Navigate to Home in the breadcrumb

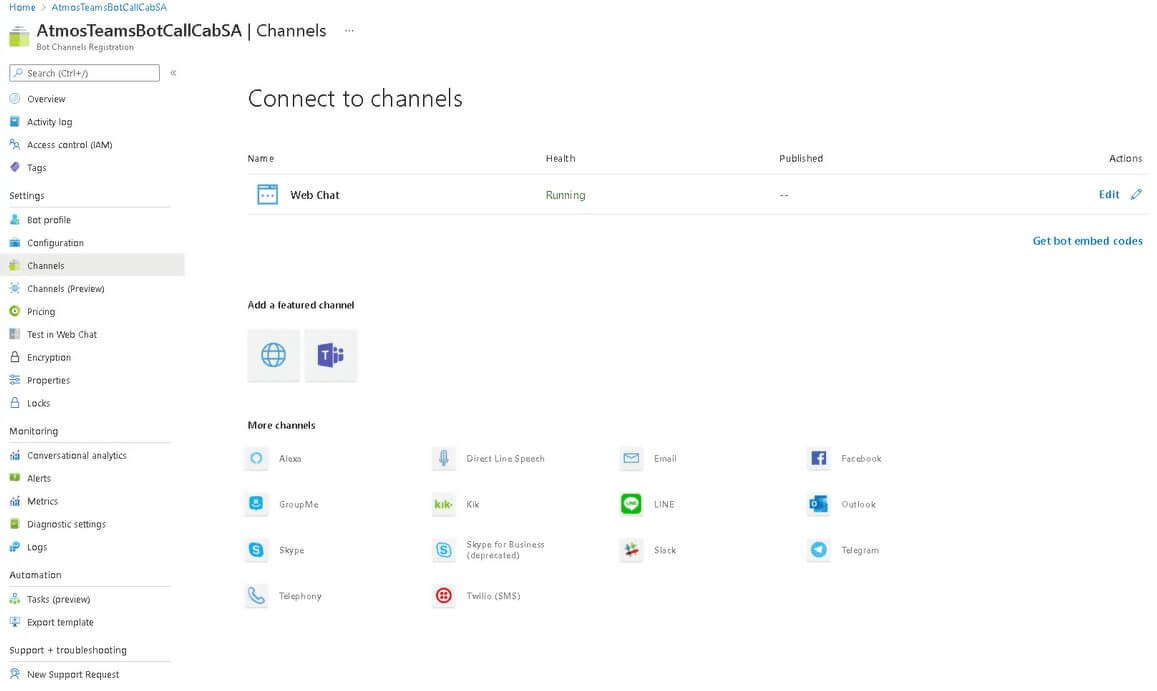tap(22, 7)
